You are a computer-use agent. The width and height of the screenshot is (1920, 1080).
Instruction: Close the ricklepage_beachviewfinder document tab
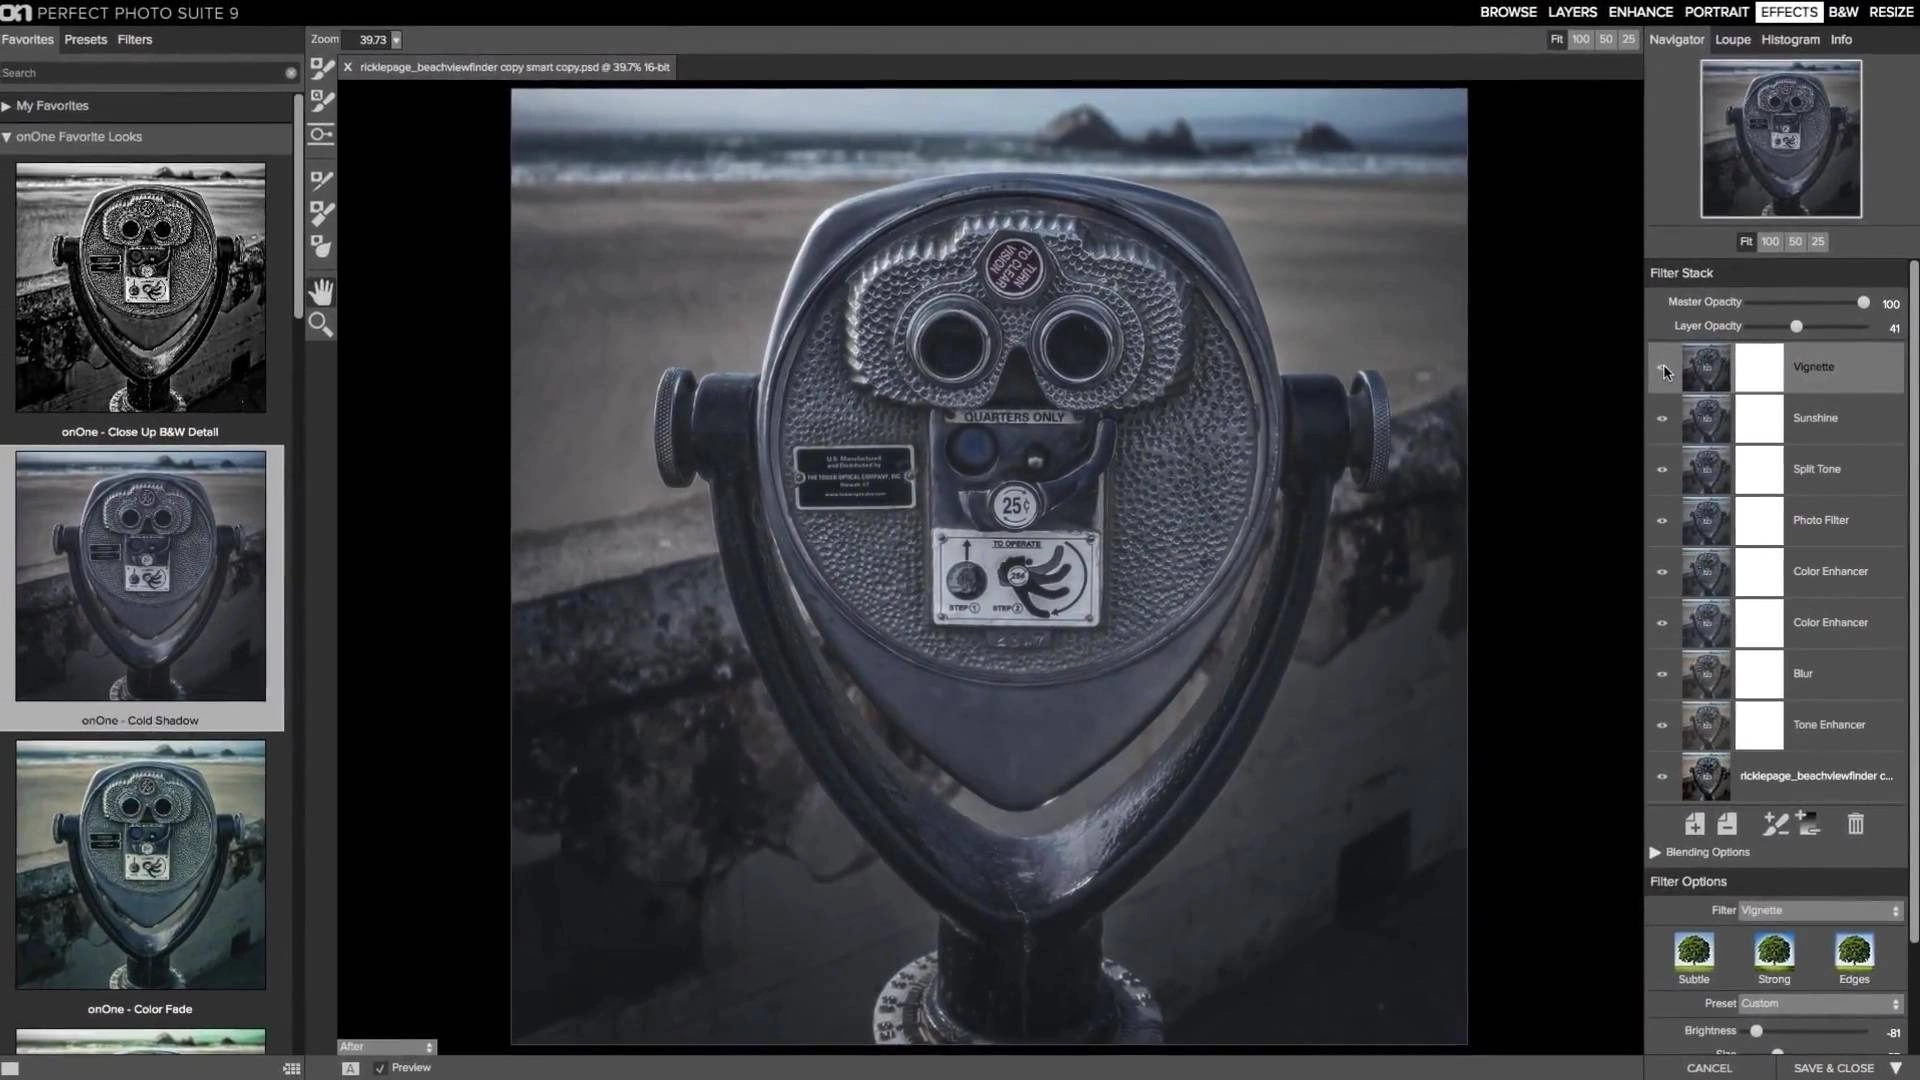[x=348, y=67]
